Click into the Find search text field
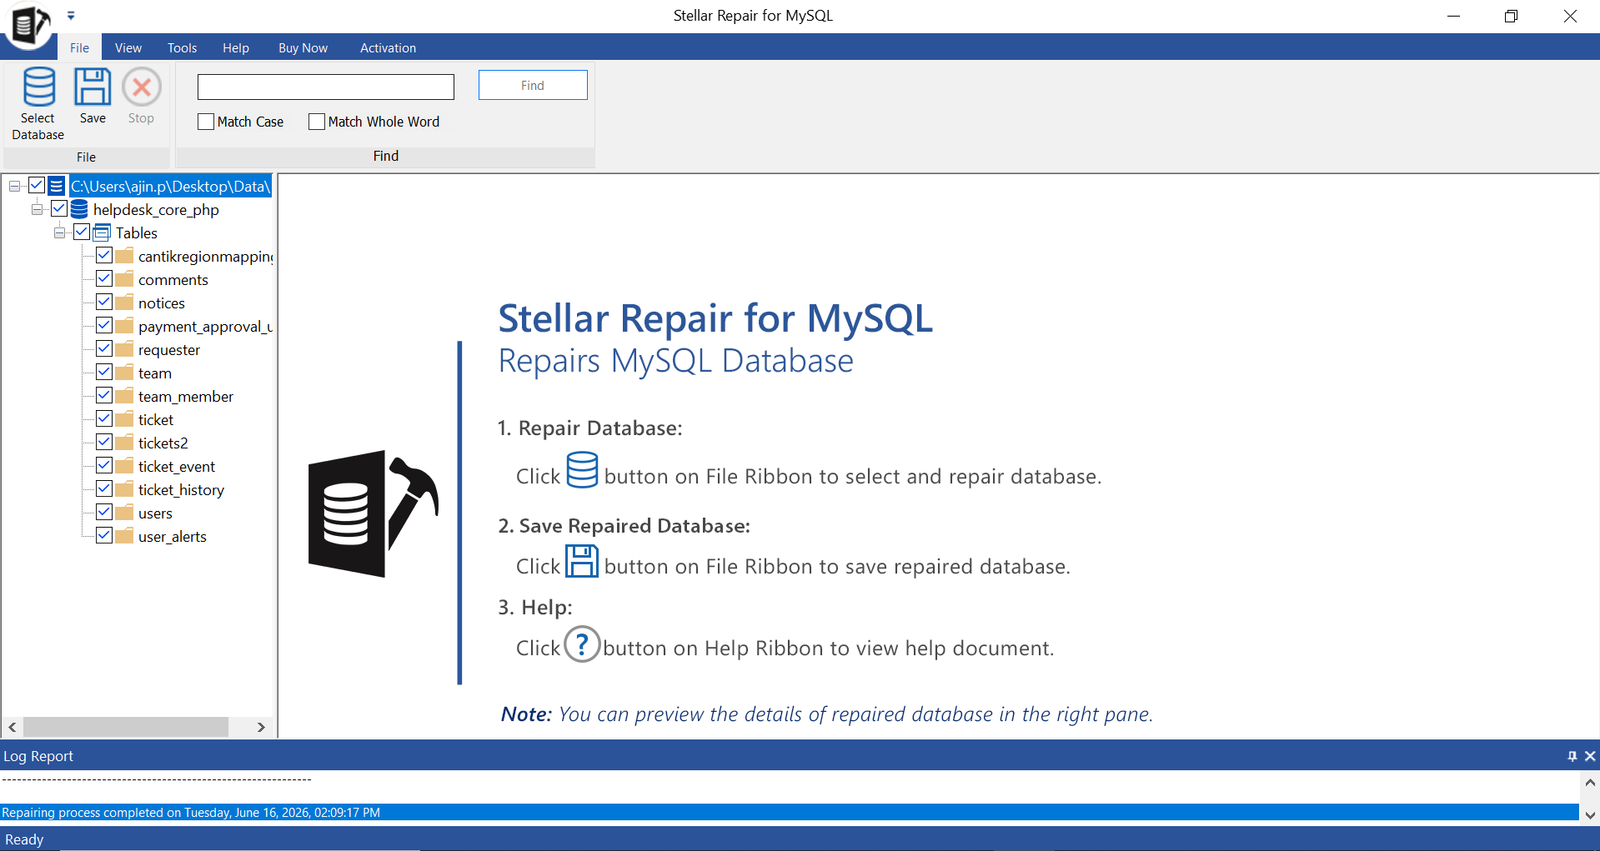 click(x=326, y=87)
